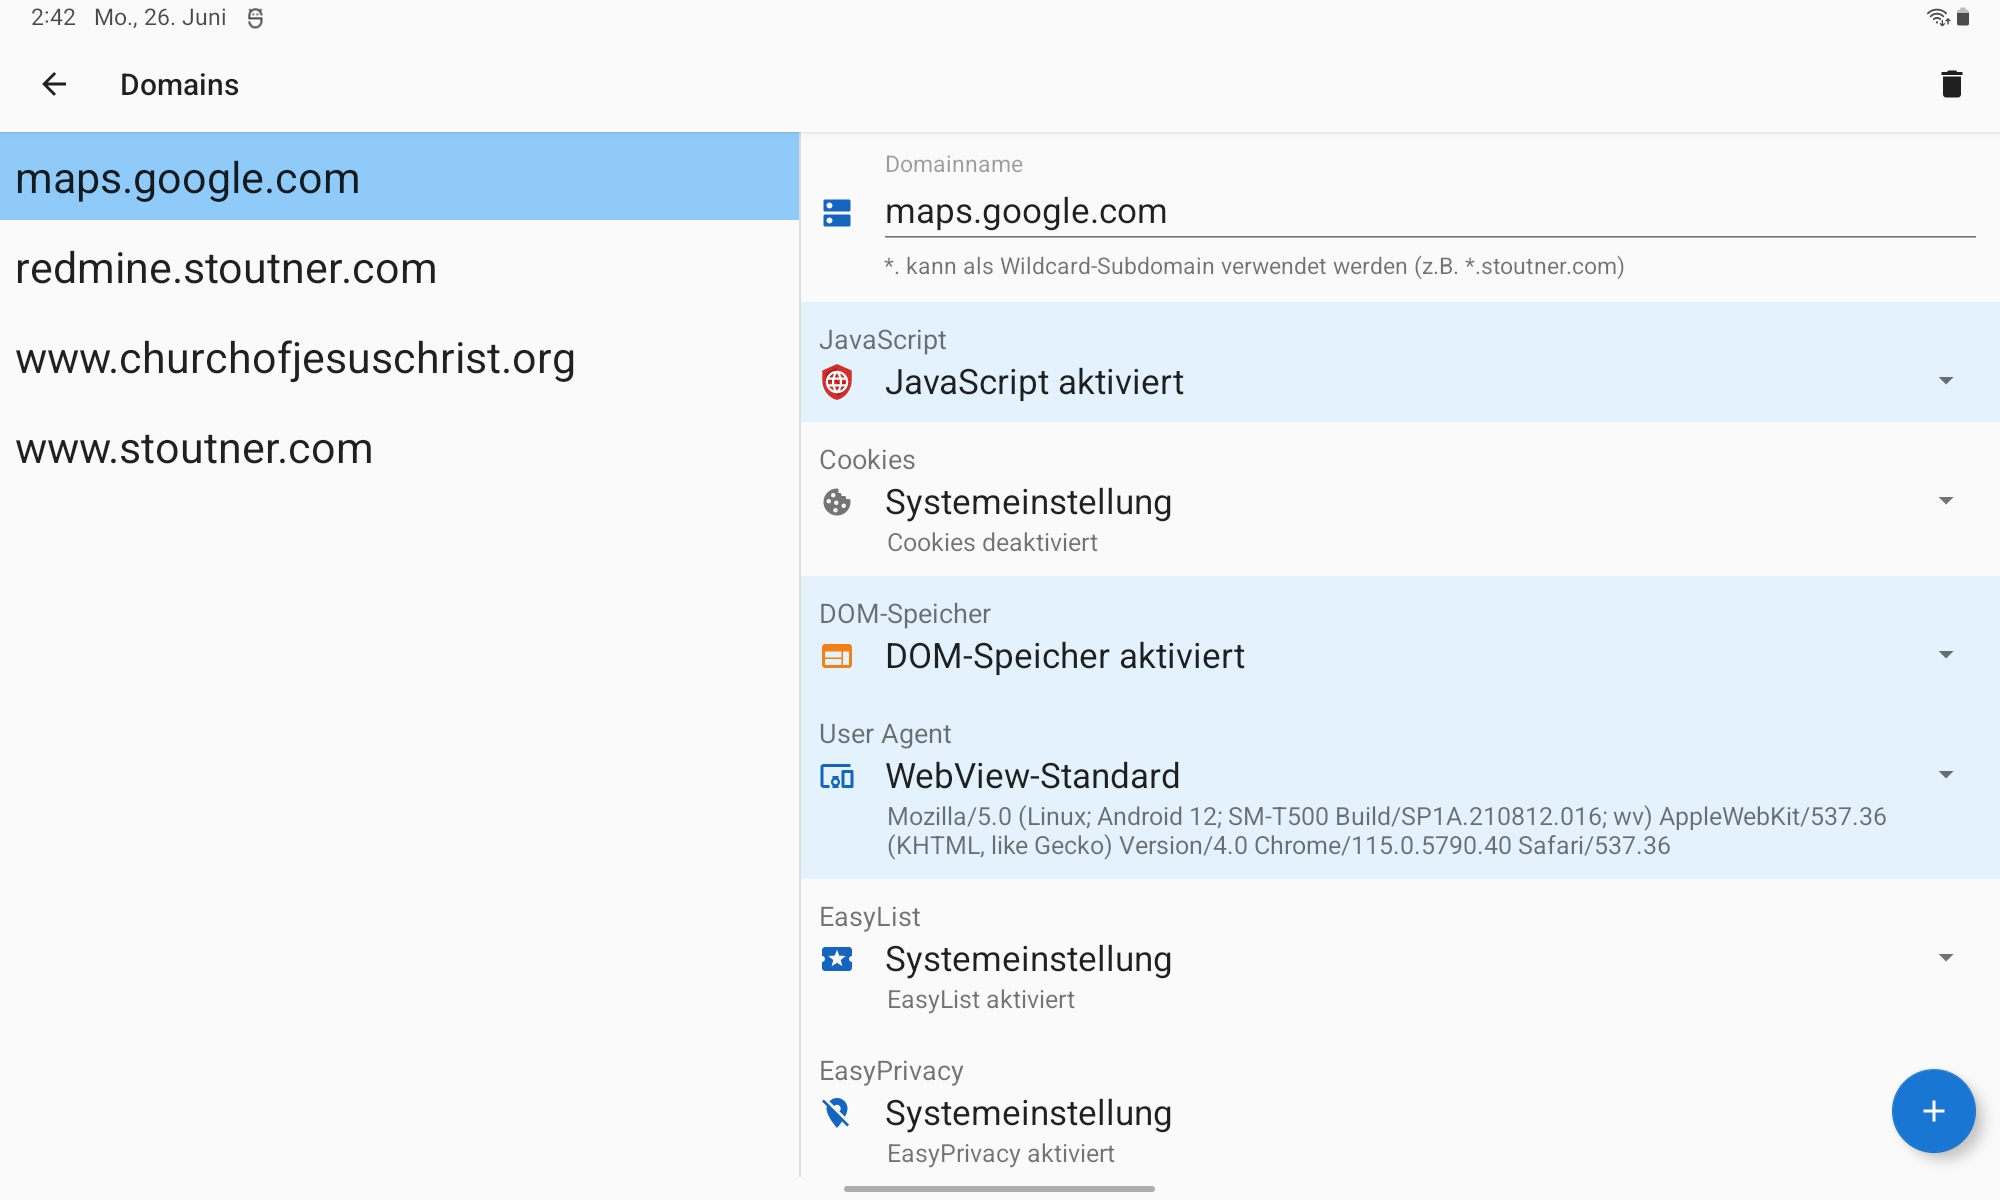The width and height of the screenshot is (2000, 1200).
Task: Click the User Agent devices icon
Action: click(837, 776)
